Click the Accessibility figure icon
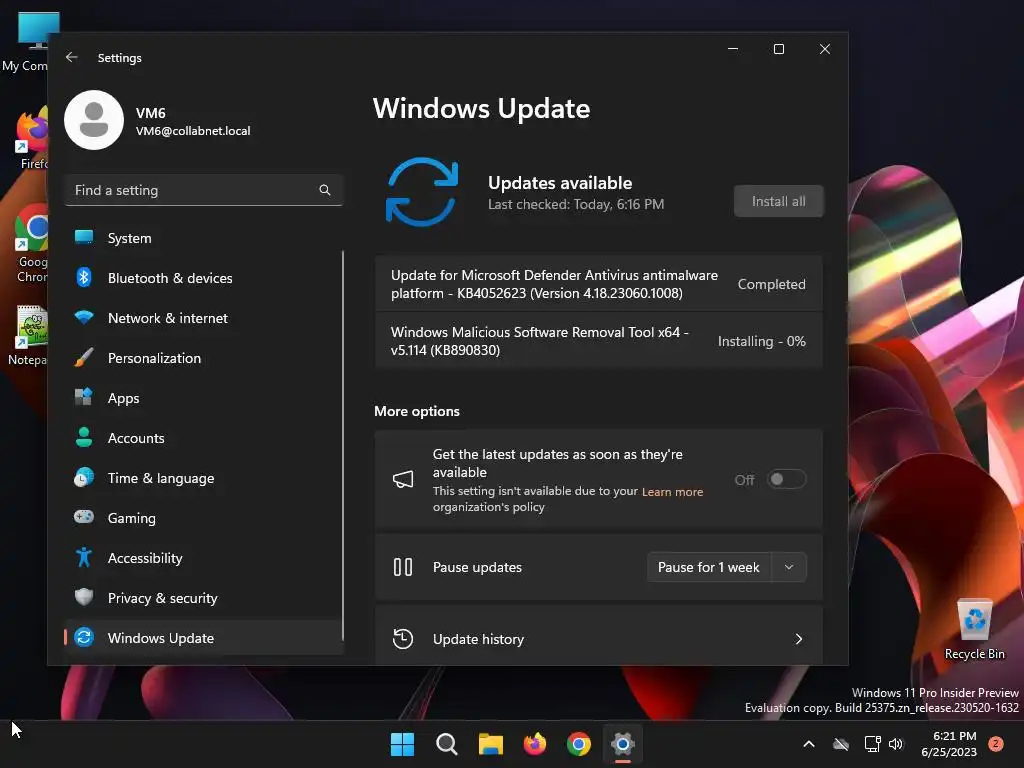 pos(84,558)
